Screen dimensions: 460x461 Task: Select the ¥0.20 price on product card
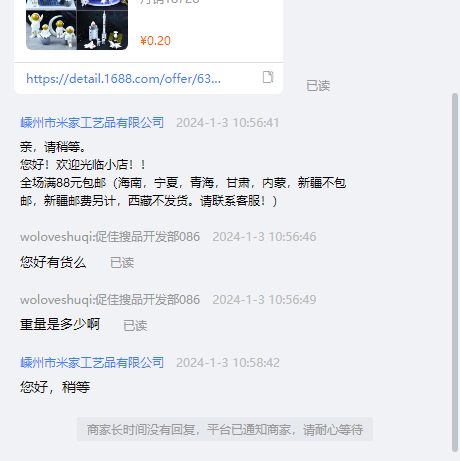coord(155,41)
